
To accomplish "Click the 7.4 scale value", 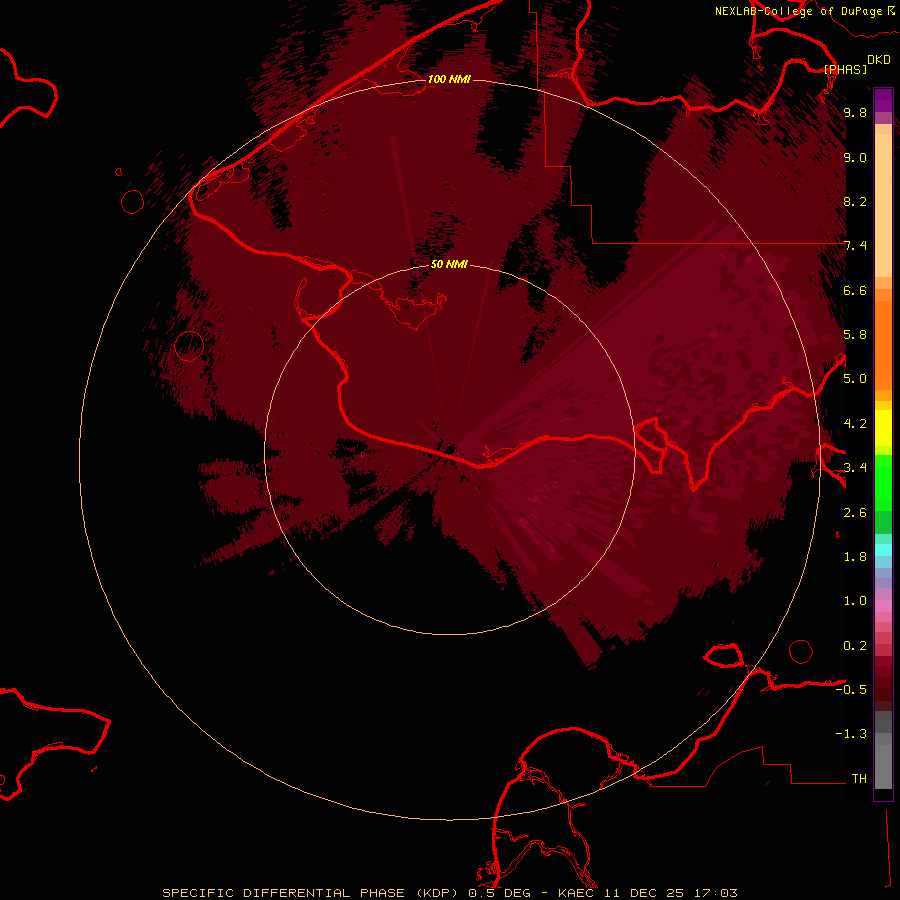I will point(855,246).
